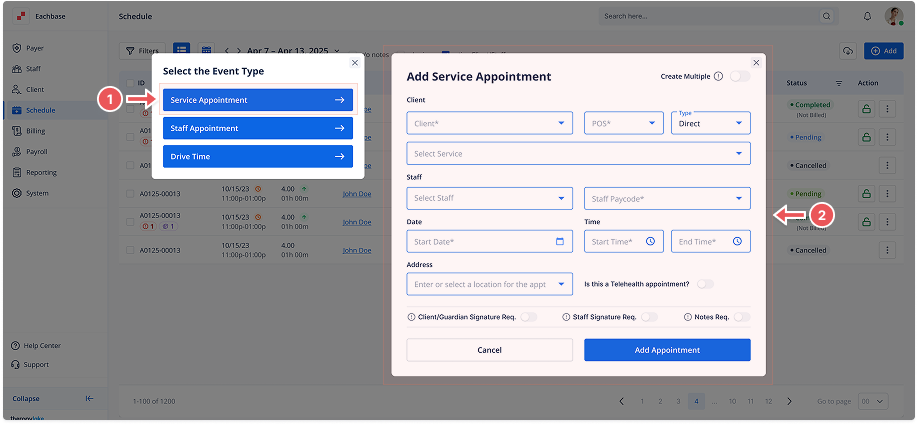Open the Start Date calendar icon

[x=560, y=241]
